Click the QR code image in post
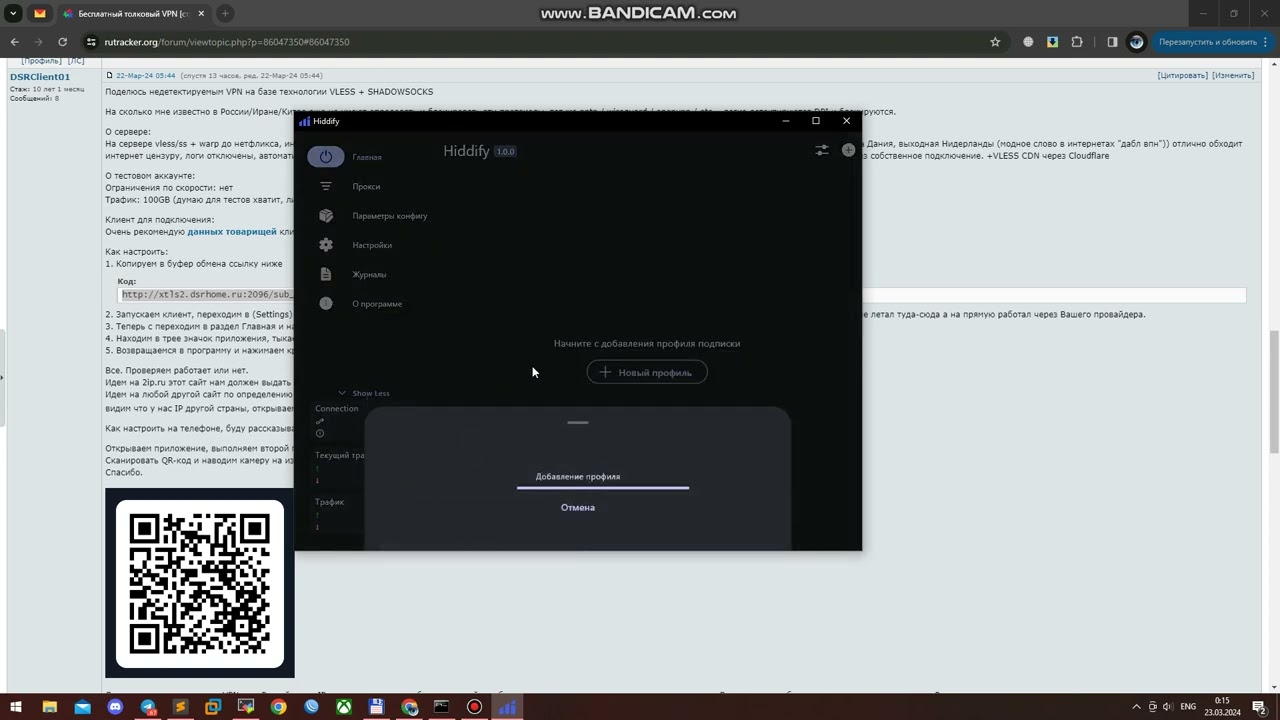Viewport: 1280px width, 720px height. point(200,584)
